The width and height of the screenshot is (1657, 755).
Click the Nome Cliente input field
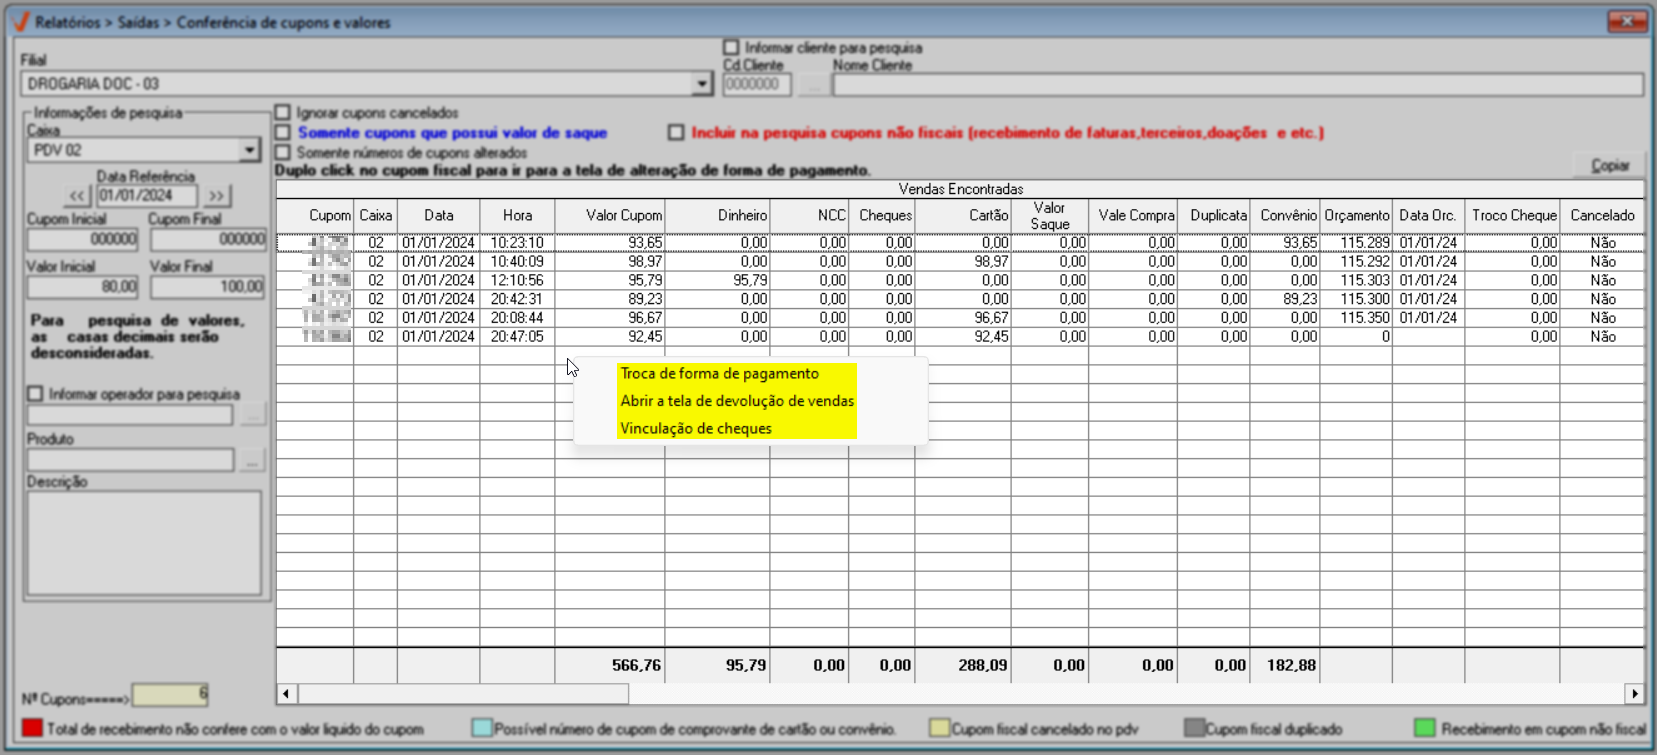pos(1238,85)
